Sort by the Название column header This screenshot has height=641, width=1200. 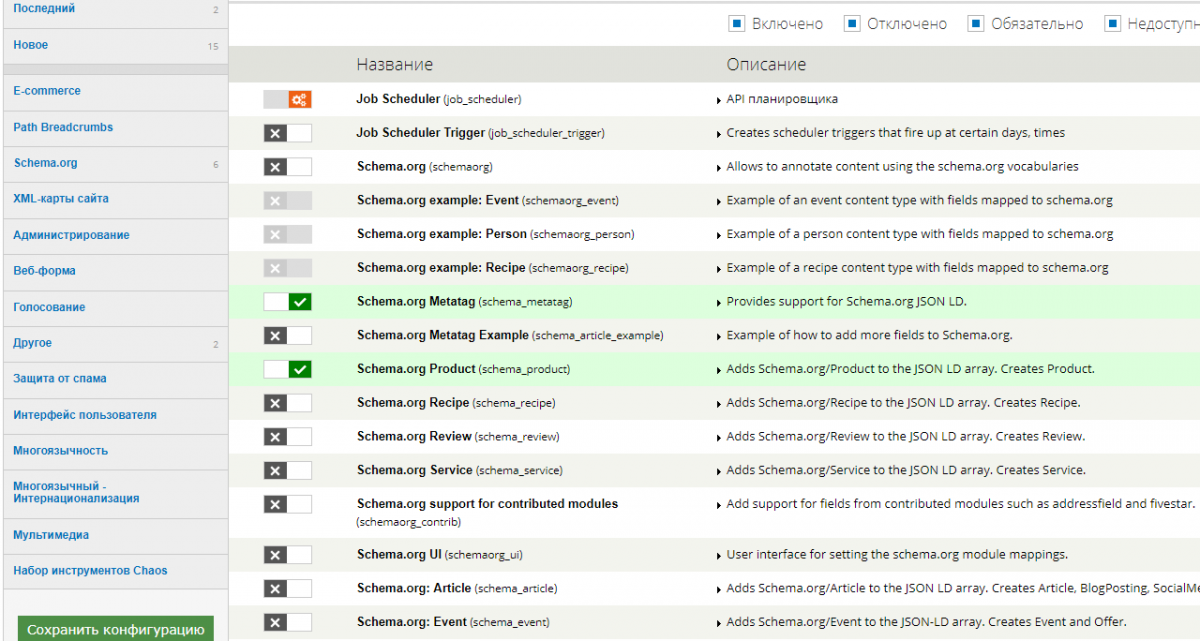point(394,65)
